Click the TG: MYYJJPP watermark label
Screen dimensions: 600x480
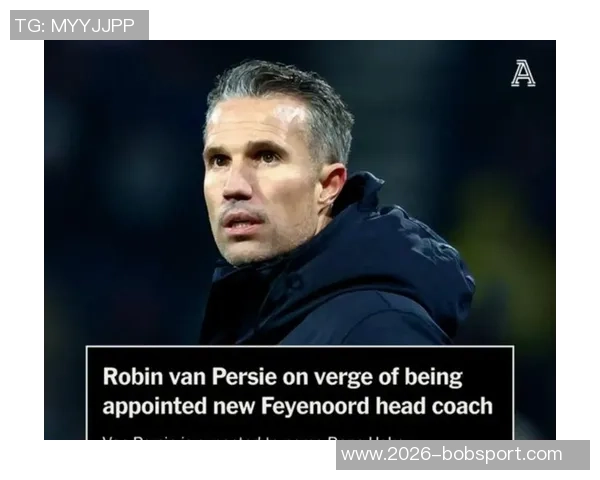tap(79, 25)
